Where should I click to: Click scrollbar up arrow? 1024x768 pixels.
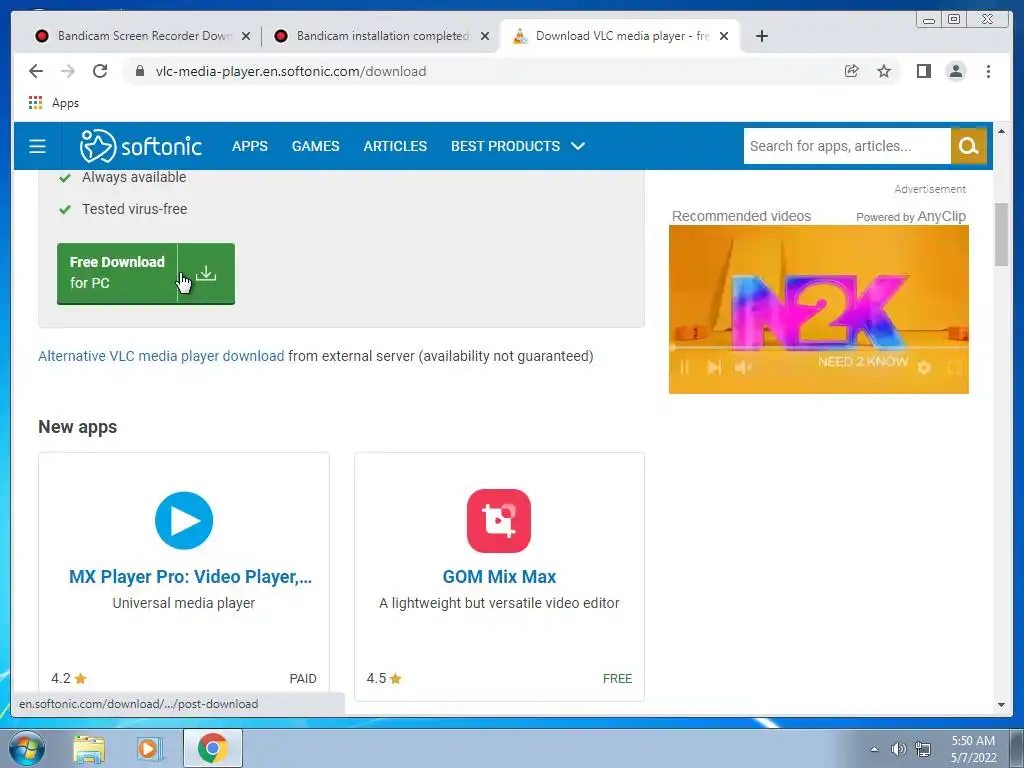(1001, 131)
